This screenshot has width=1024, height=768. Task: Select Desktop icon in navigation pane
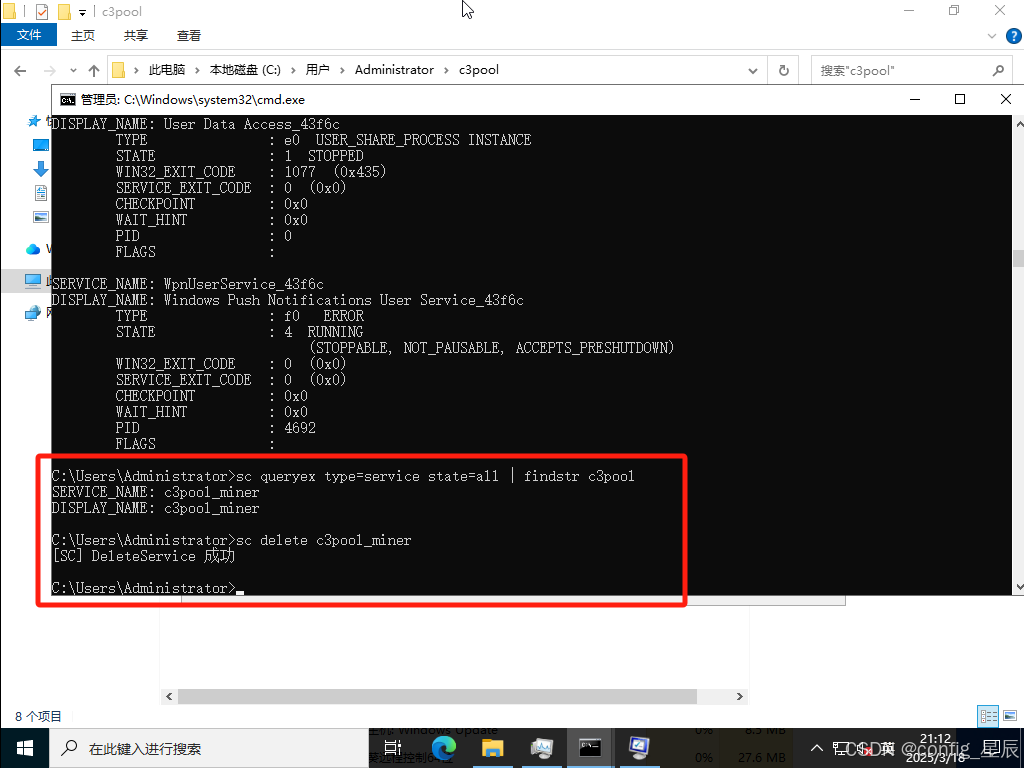(x=40, y=145)
